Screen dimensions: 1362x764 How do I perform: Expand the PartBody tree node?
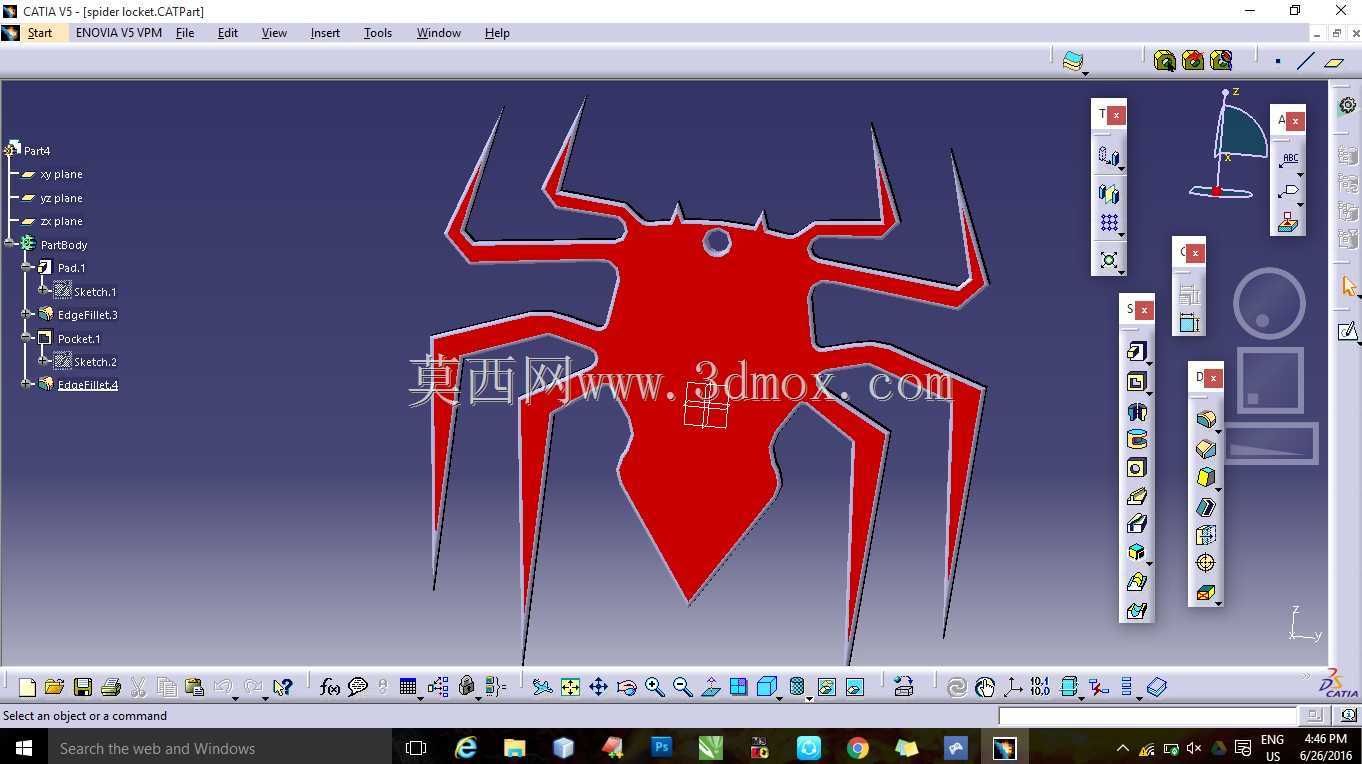11,244
